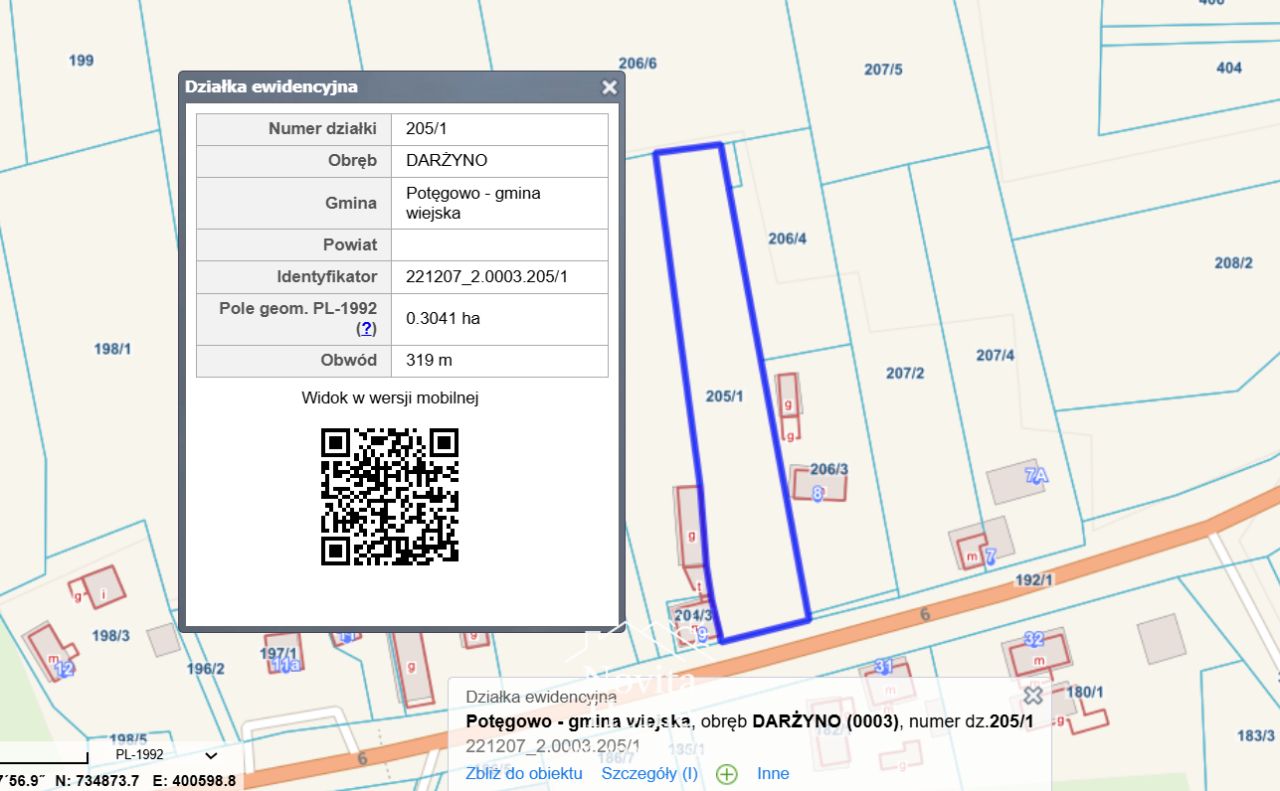Click parcel label 198/1 on map

tap(112, 349)
